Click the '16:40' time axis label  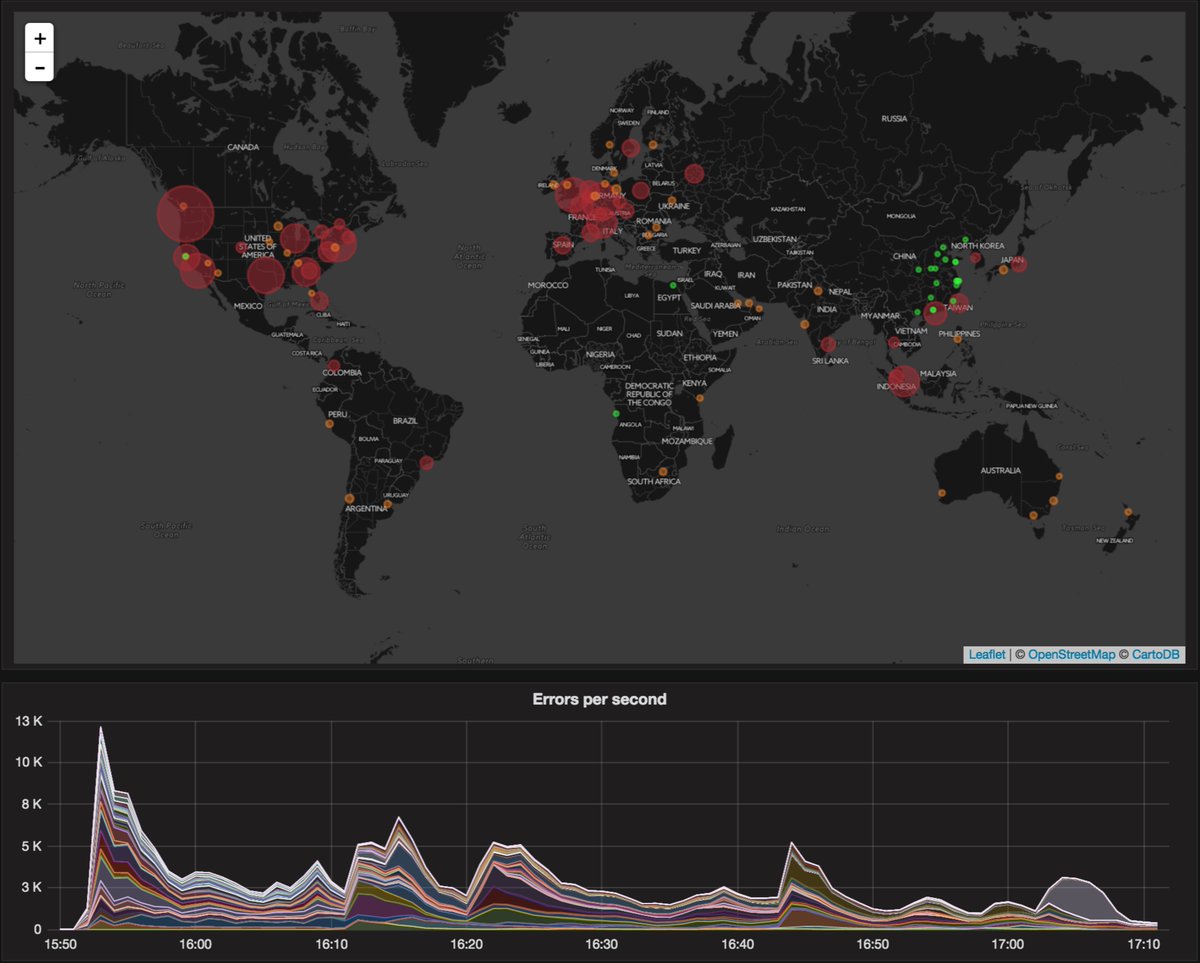pyautogui.click(x=737, y=944)
